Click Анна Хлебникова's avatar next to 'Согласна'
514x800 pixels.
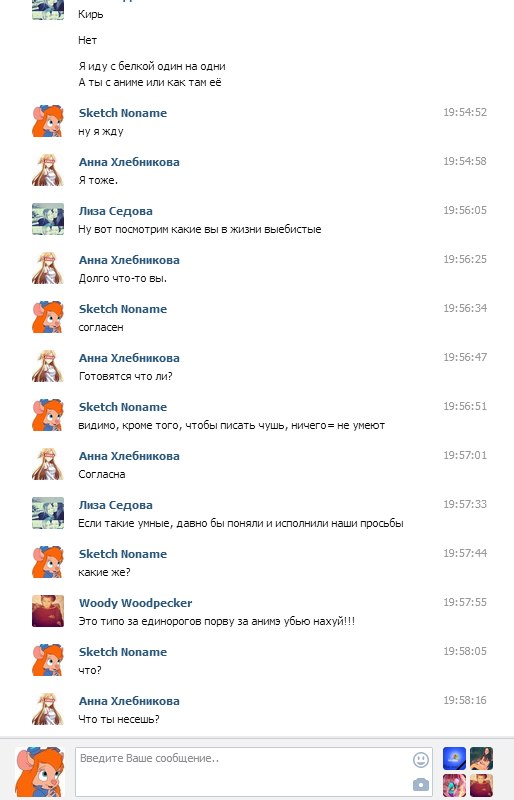[x=48, y=464]
